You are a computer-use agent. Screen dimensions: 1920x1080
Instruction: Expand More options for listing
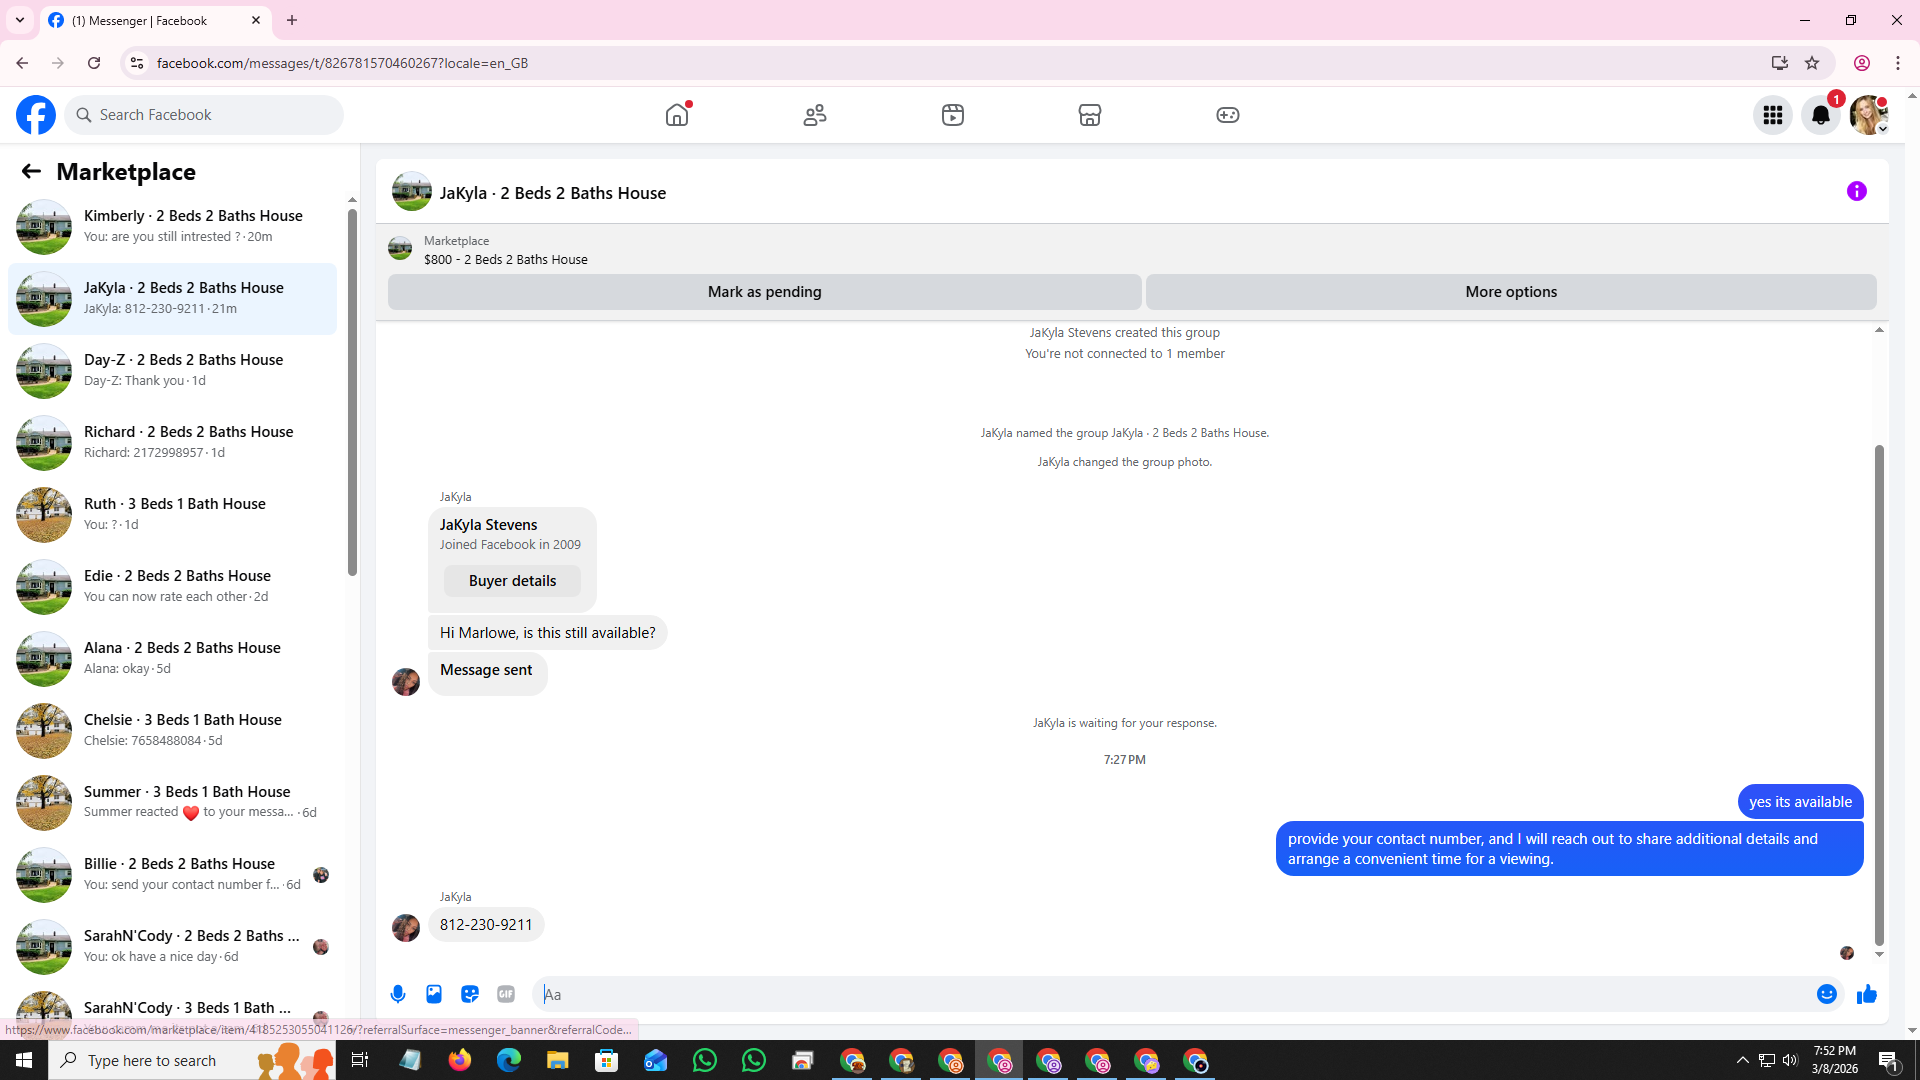pos(1510,292)
